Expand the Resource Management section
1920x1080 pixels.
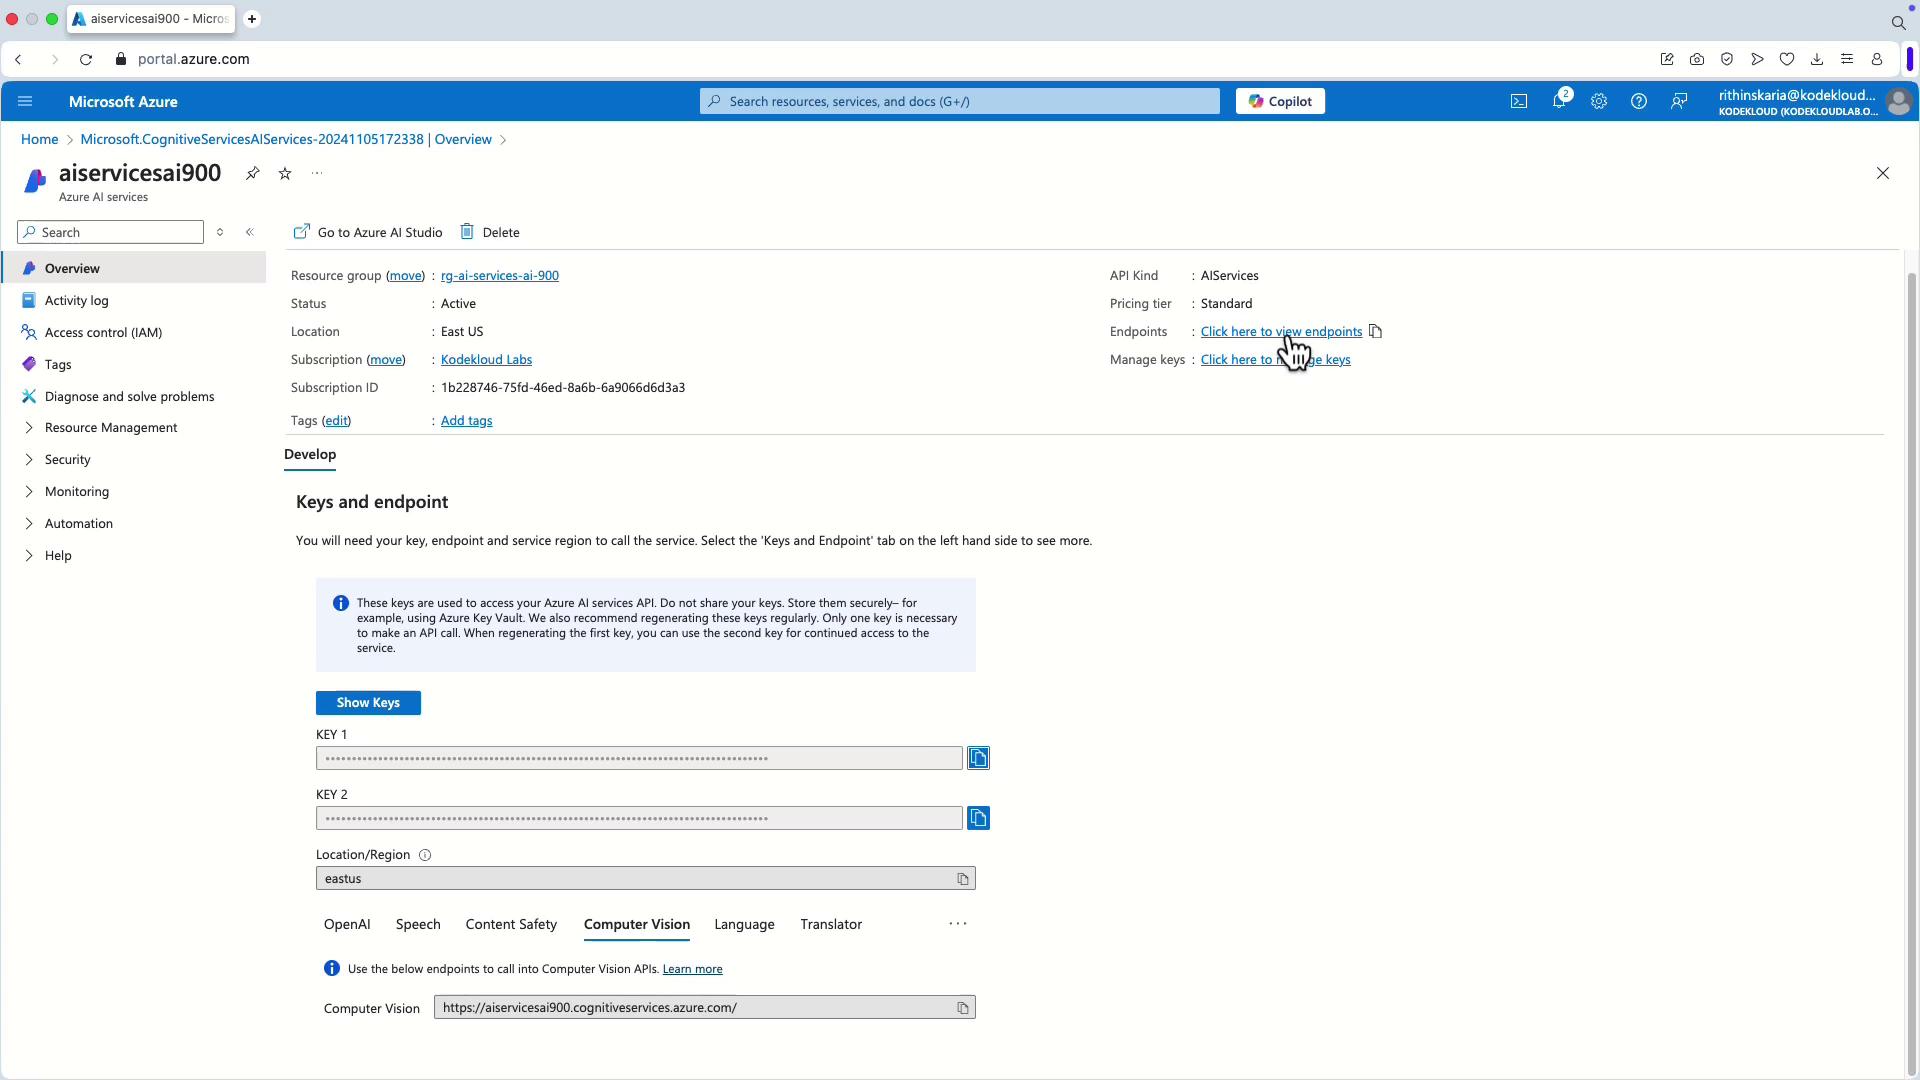pos(110,428)
